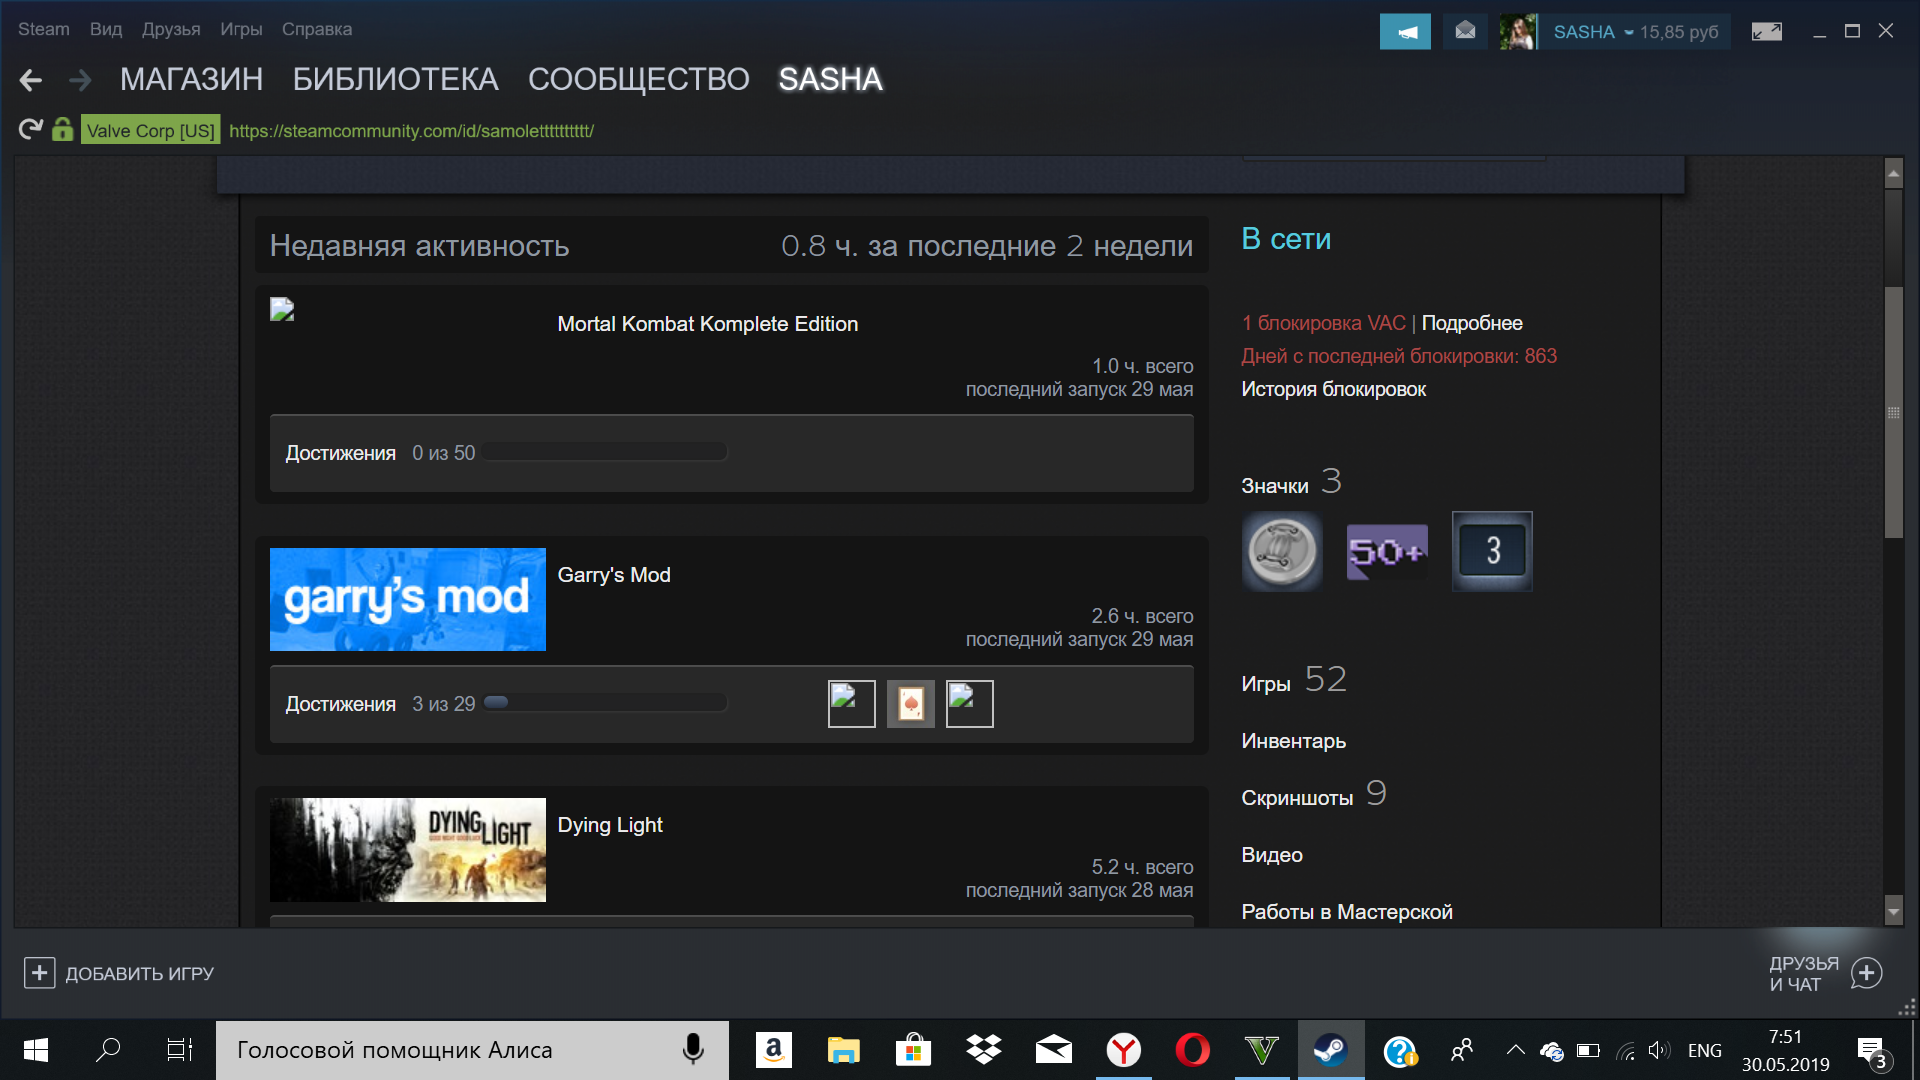Switch to the БИБЛИОТЕКА tab
The height and width of the screenshot is (1080, 1920).
tap(396, 79)
